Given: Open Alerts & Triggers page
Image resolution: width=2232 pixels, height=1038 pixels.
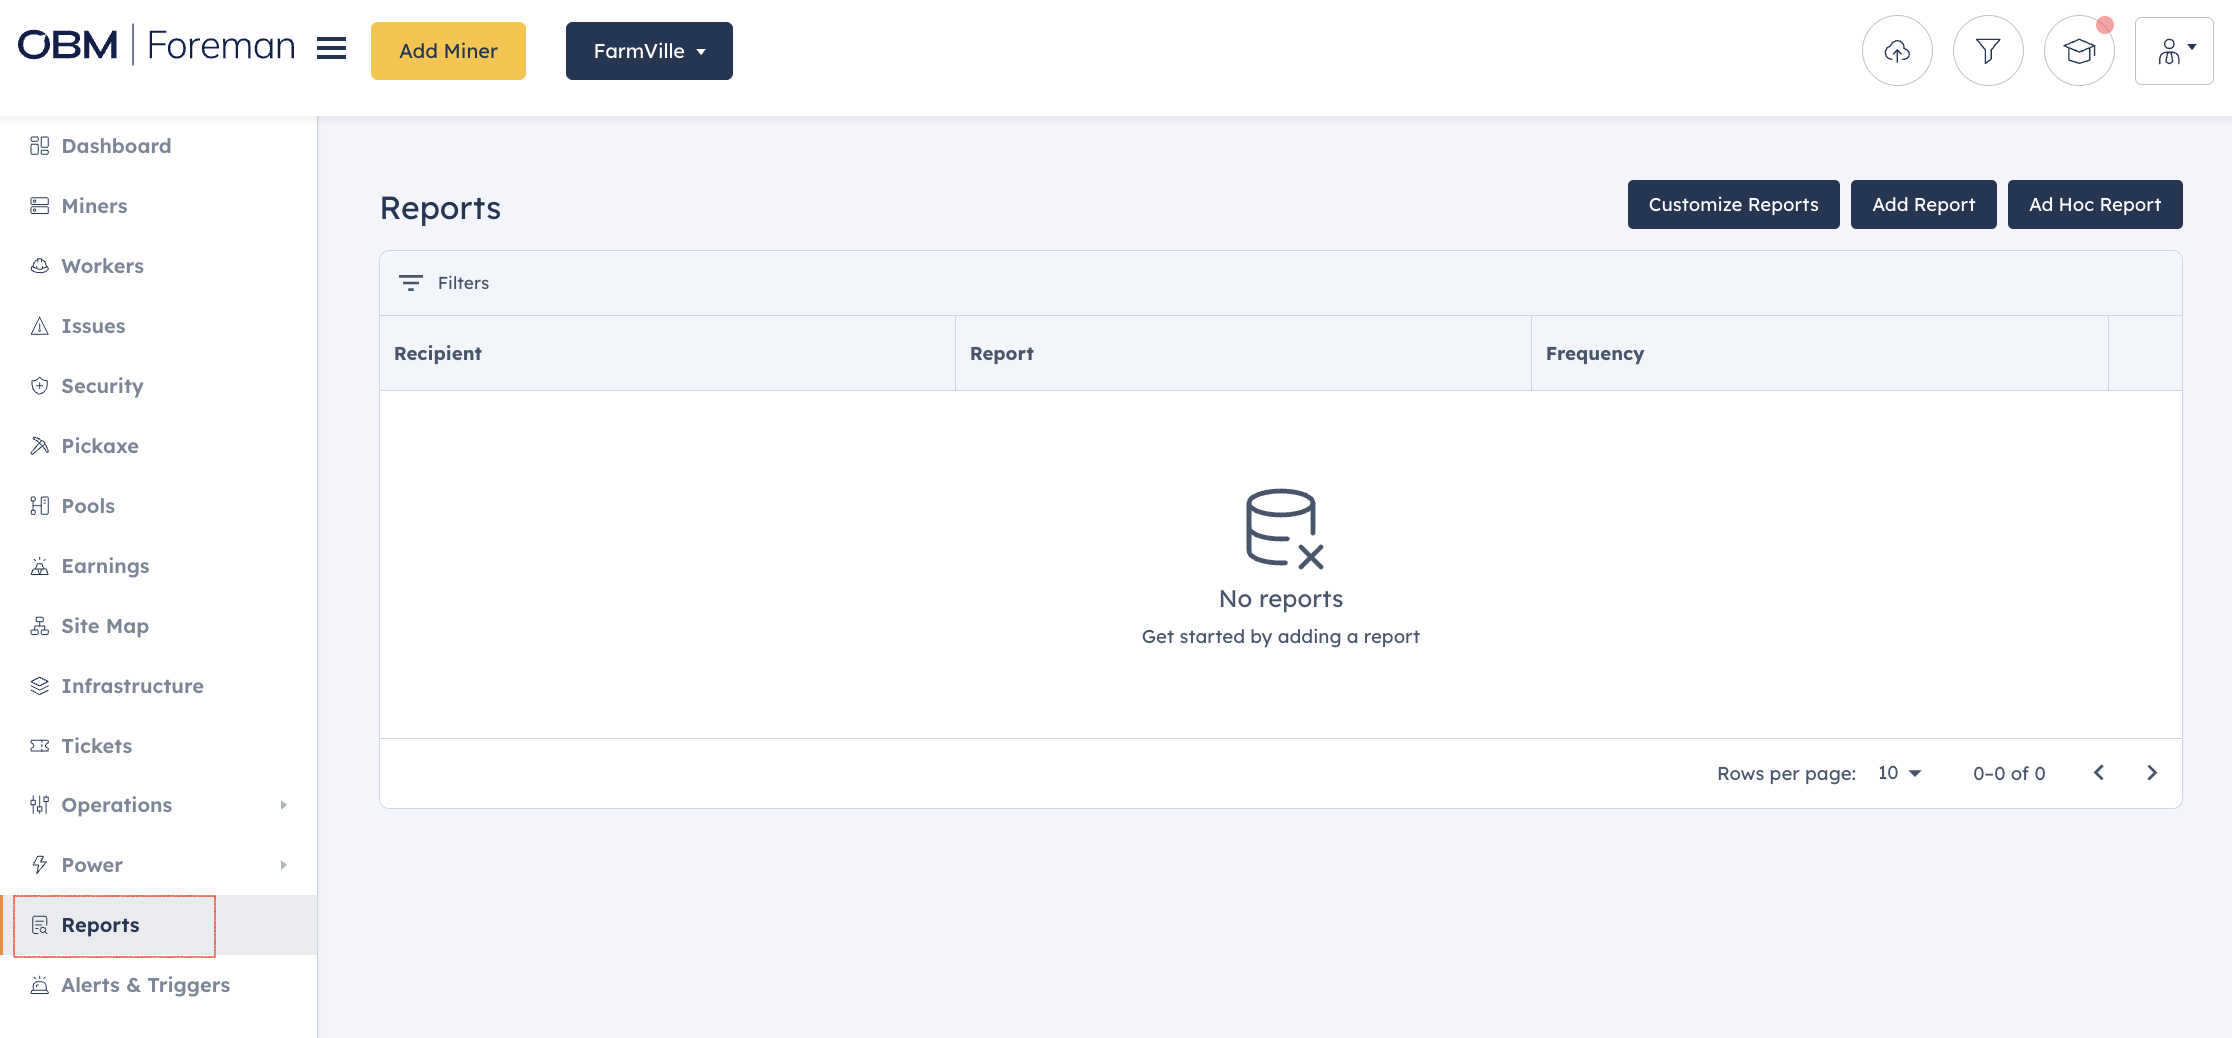Looking at the screenshot, I should pyautogui.click(x=145, y=985).
